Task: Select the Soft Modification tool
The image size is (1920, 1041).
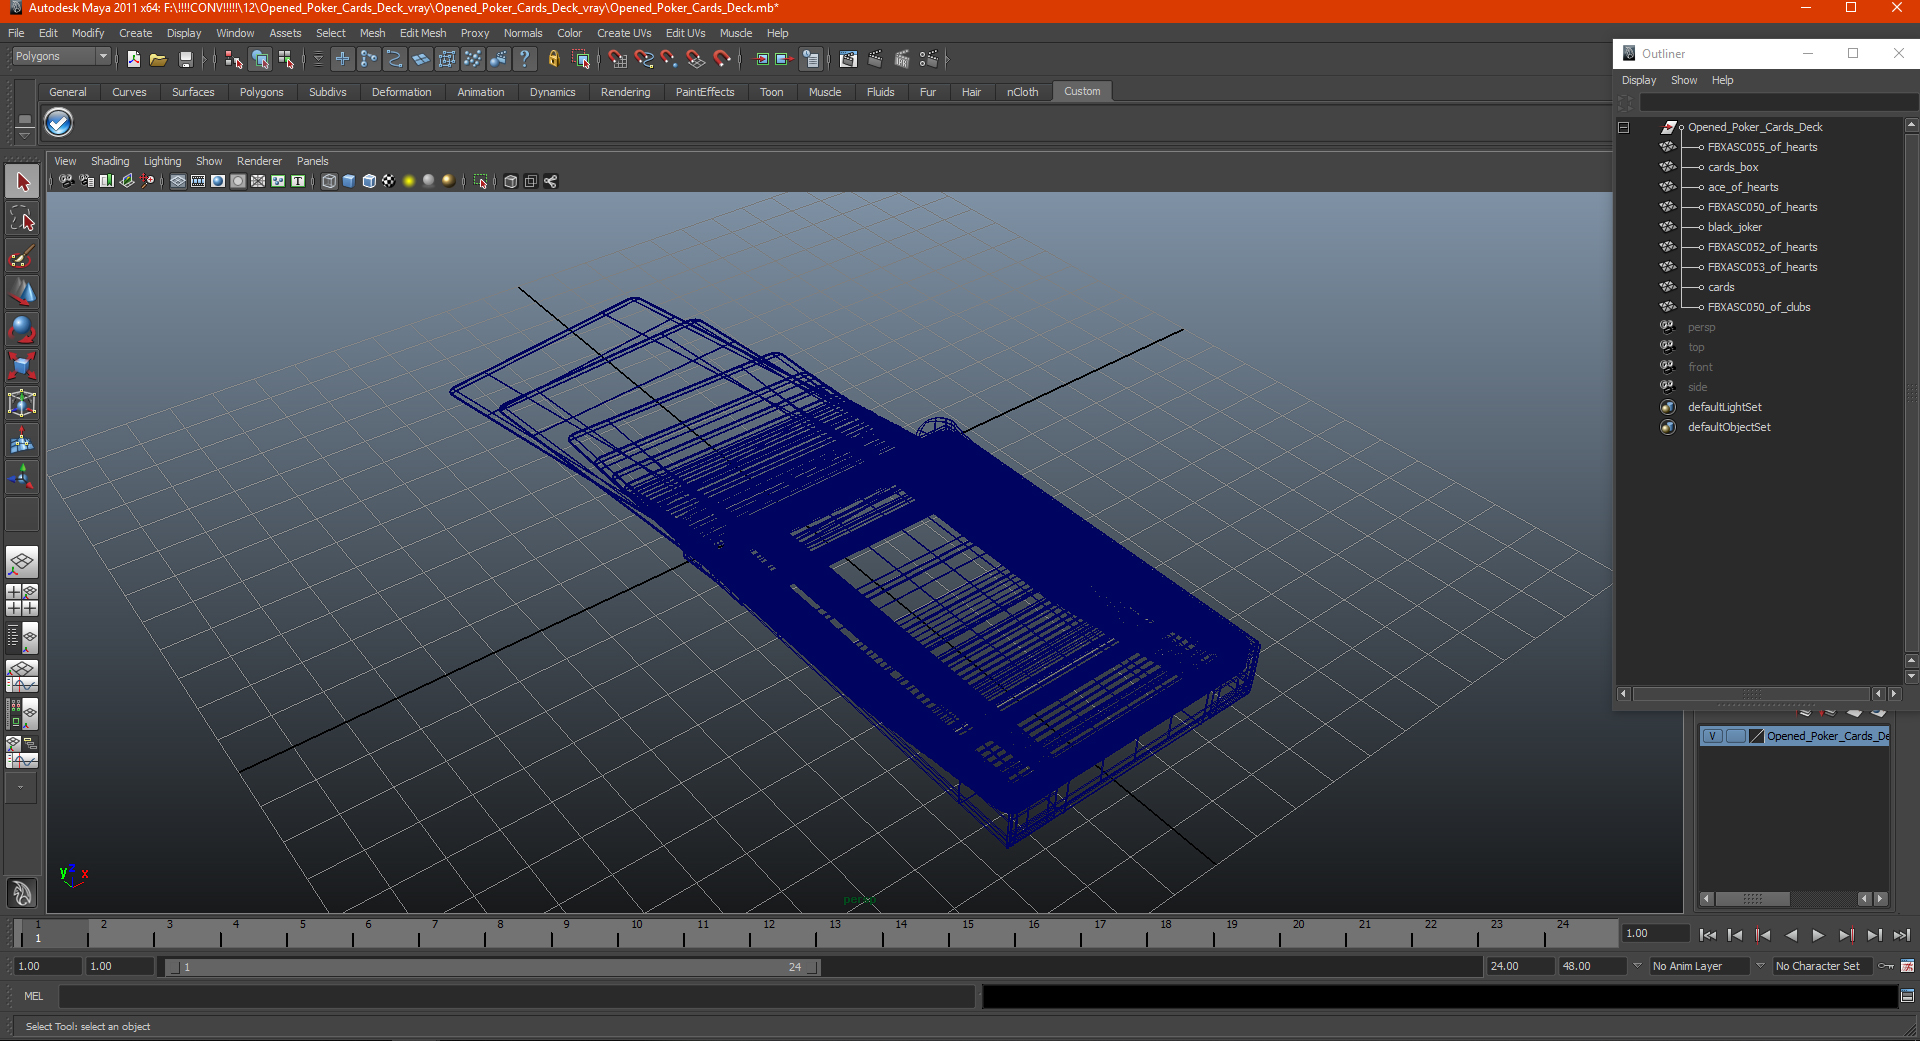Action: click(x=22, y=440)
